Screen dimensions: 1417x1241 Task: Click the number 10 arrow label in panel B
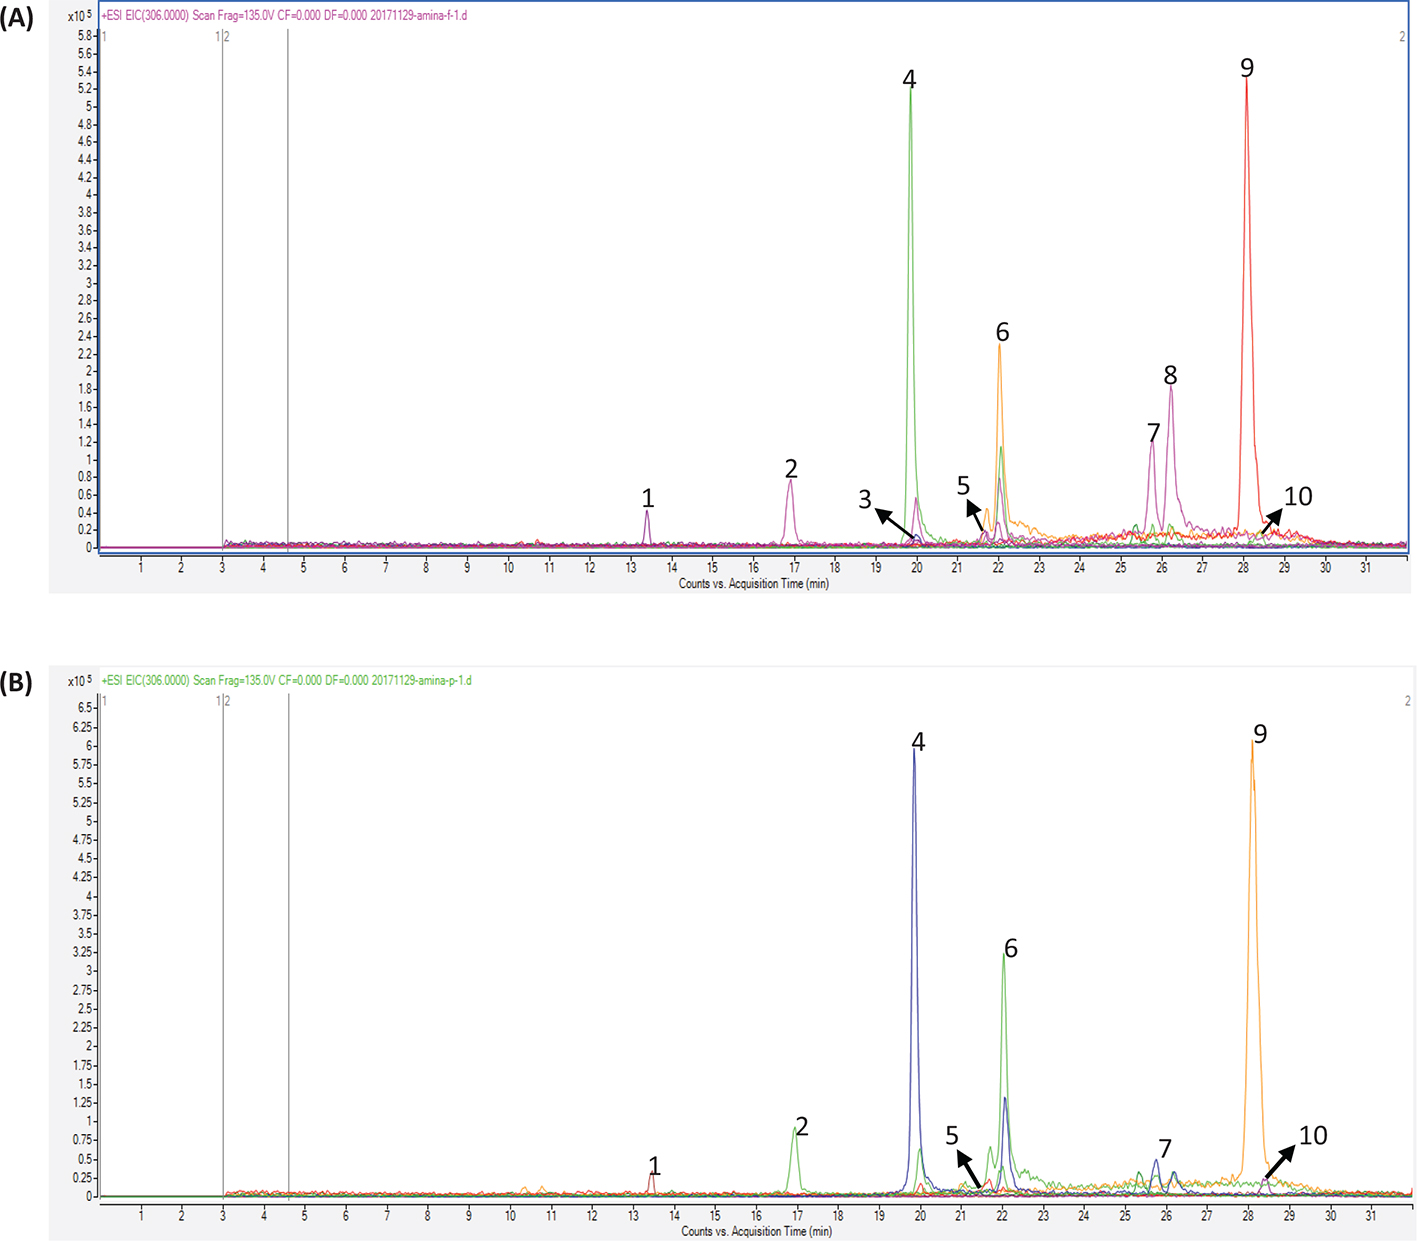point(1312,1135)
